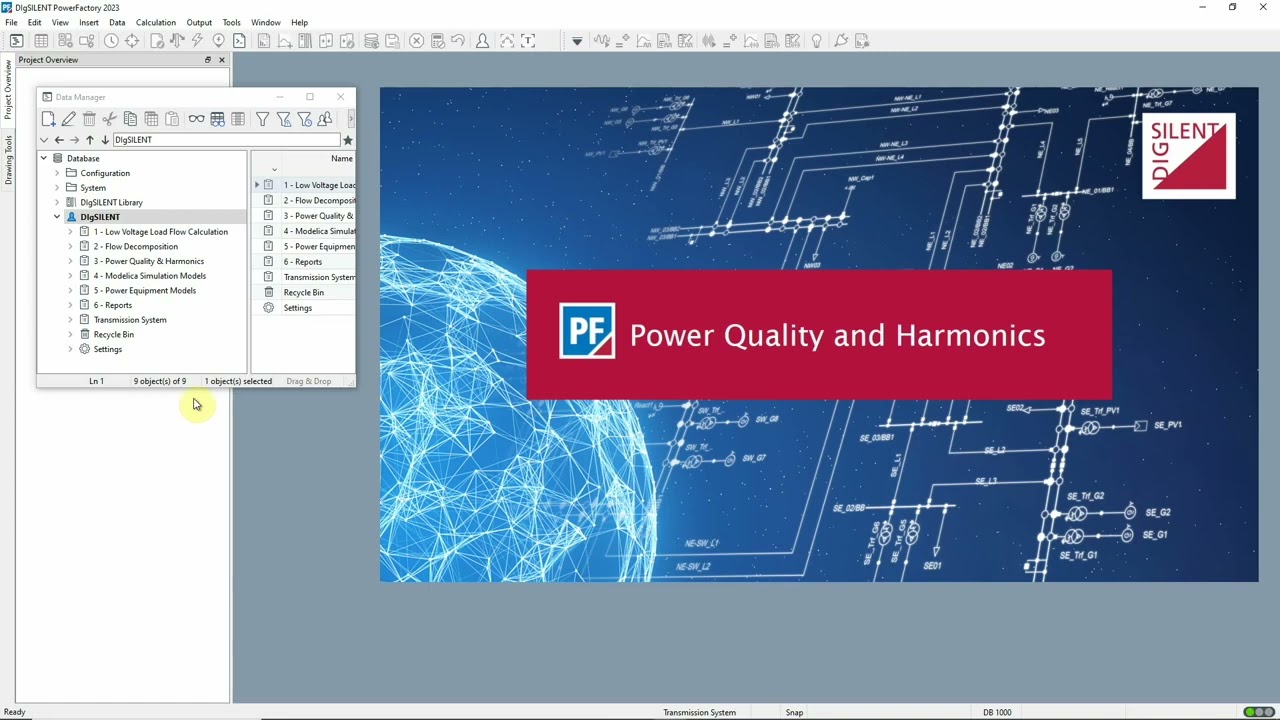Open the File menu

(11, 22)
